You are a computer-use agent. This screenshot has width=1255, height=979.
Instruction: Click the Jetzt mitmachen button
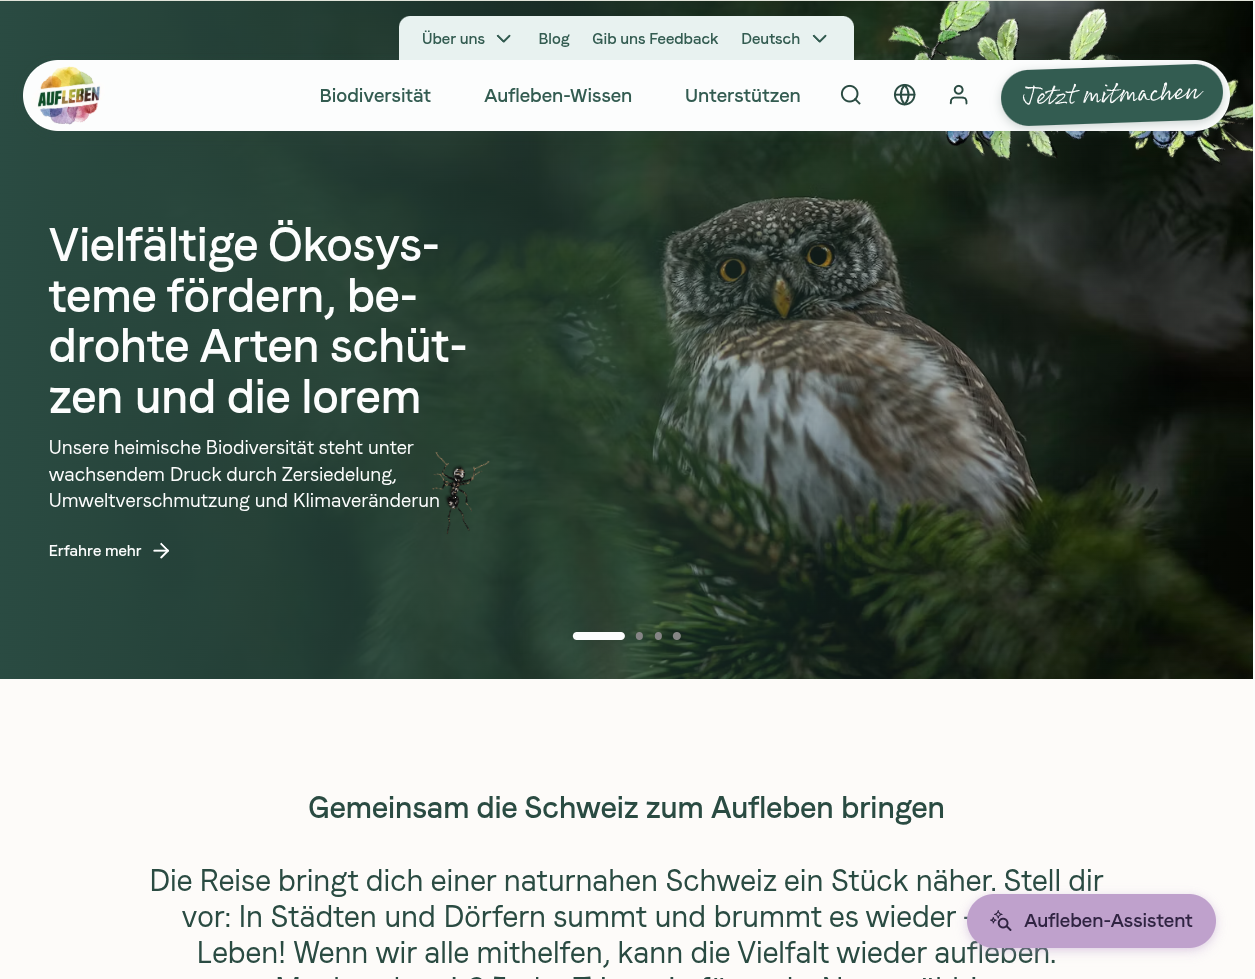[x=1112, y=96]
